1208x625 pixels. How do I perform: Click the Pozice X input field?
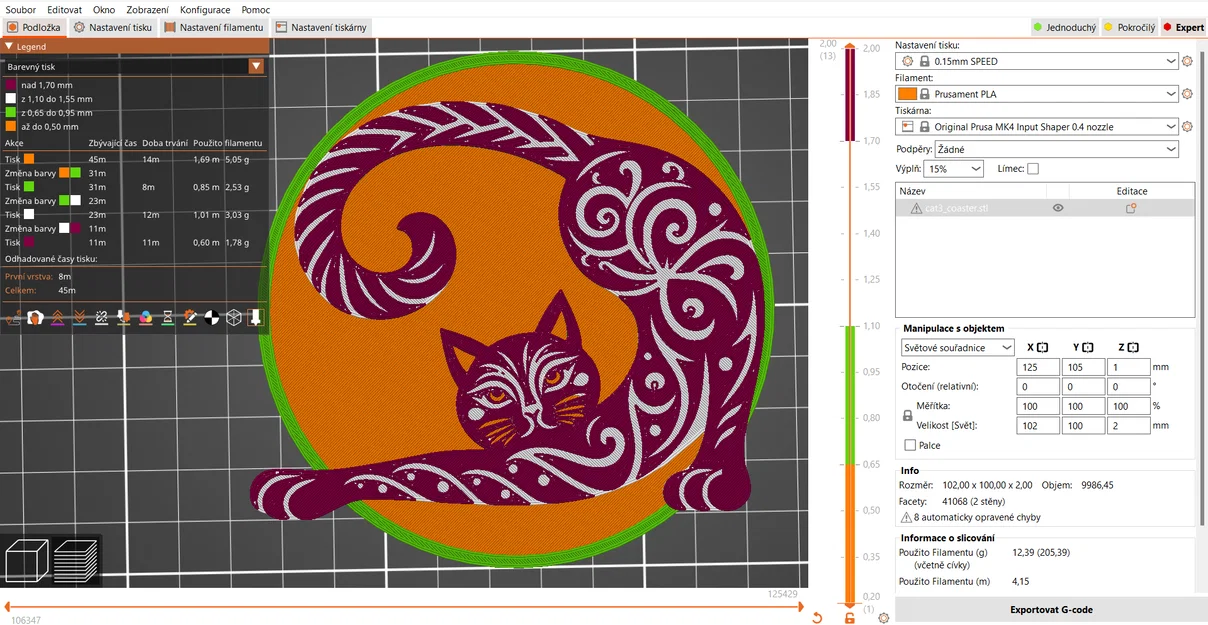click(1038, 367)
